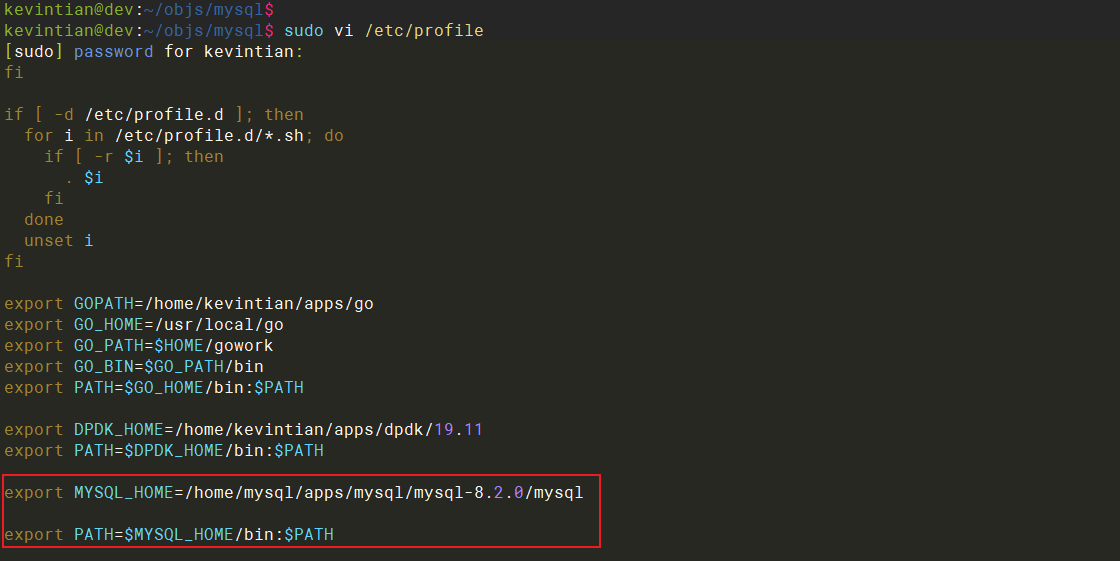Place cursor on '/etc/profile.d' directory check line
The image size is (1120, 561).
154,114
